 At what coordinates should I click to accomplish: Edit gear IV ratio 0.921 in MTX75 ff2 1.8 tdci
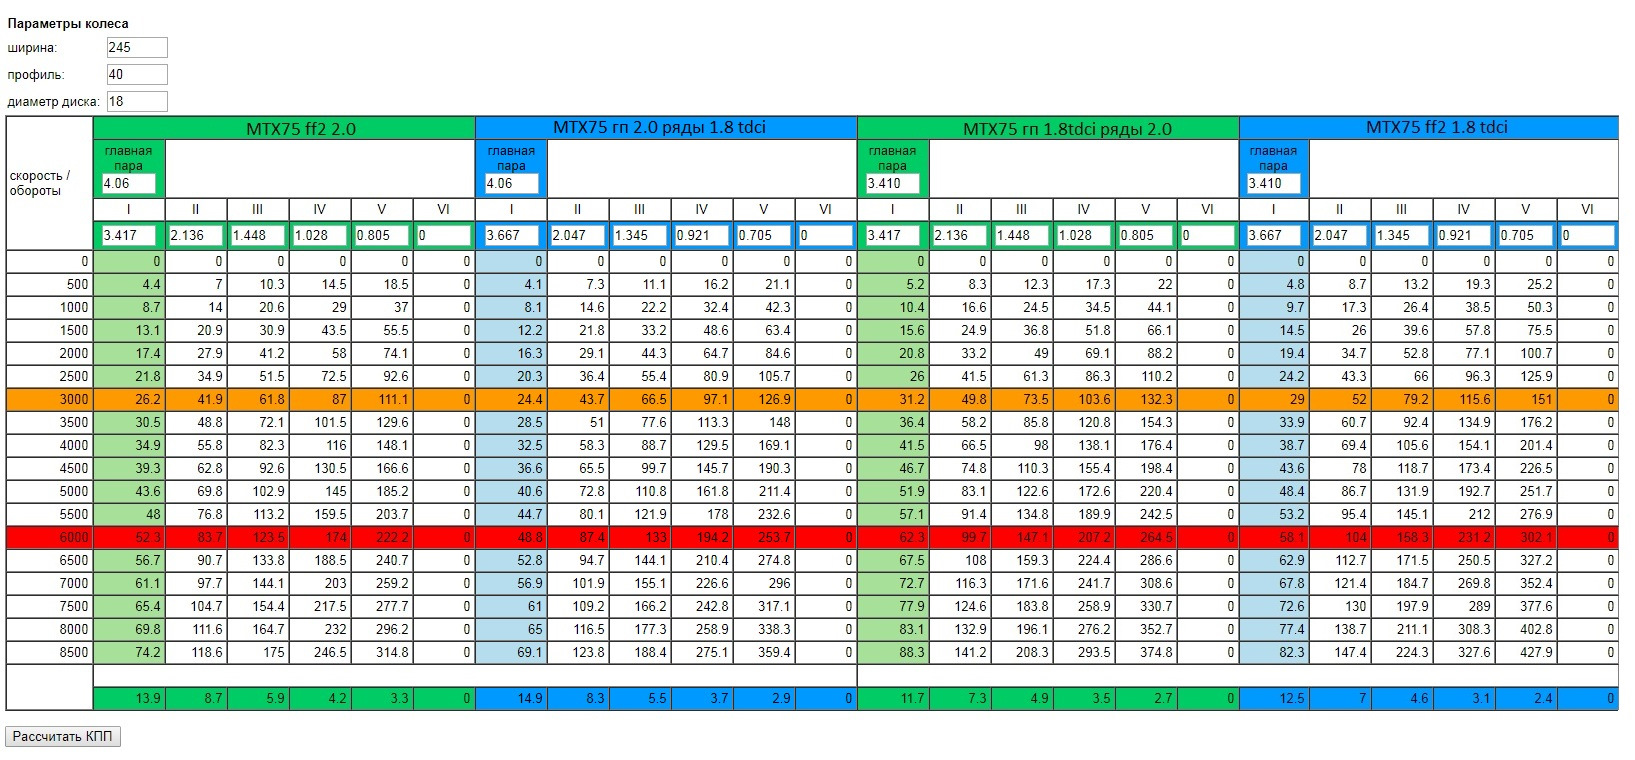pyautogui.click(x=1464, y=236)
